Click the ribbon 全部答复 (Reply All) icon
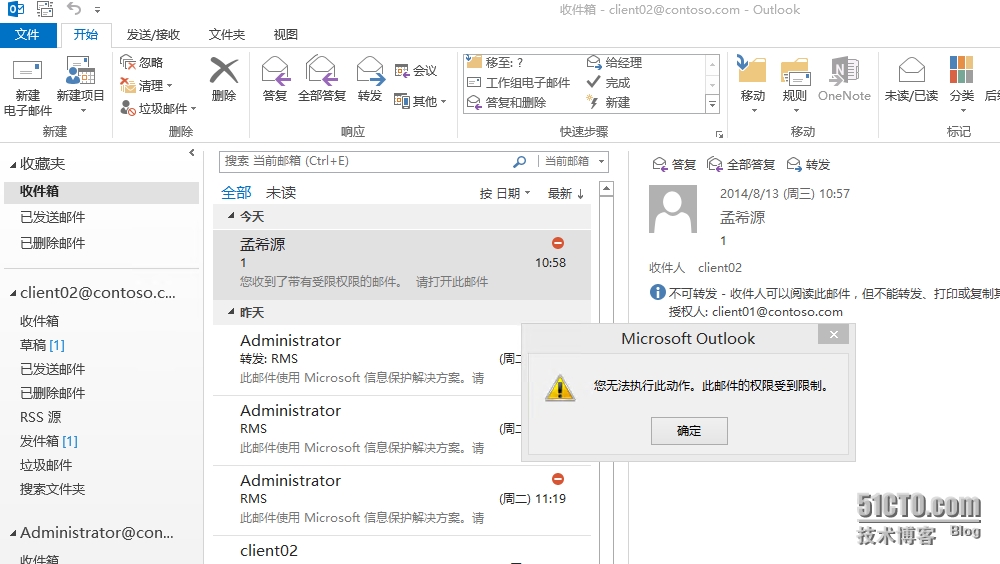 [x=321, y=71]
